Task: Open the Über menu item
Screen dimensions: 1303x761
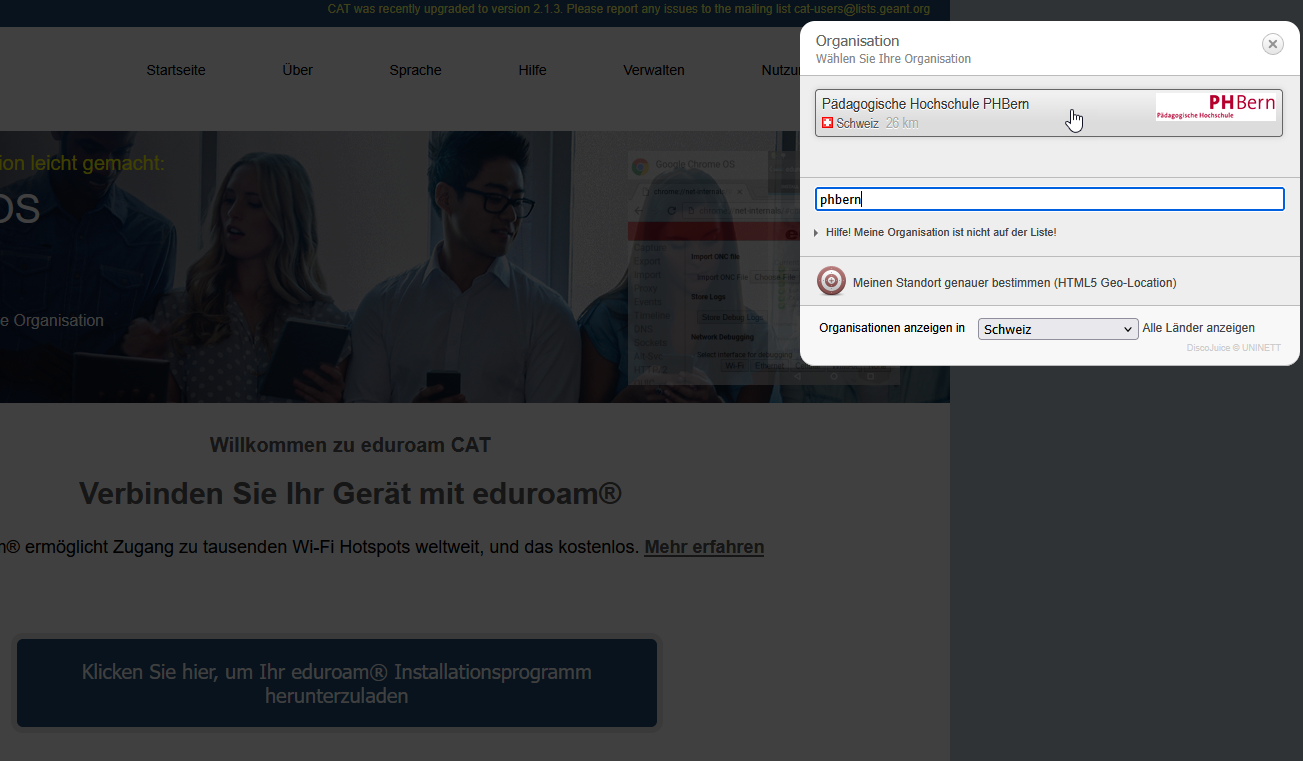Action: [297, 70]
